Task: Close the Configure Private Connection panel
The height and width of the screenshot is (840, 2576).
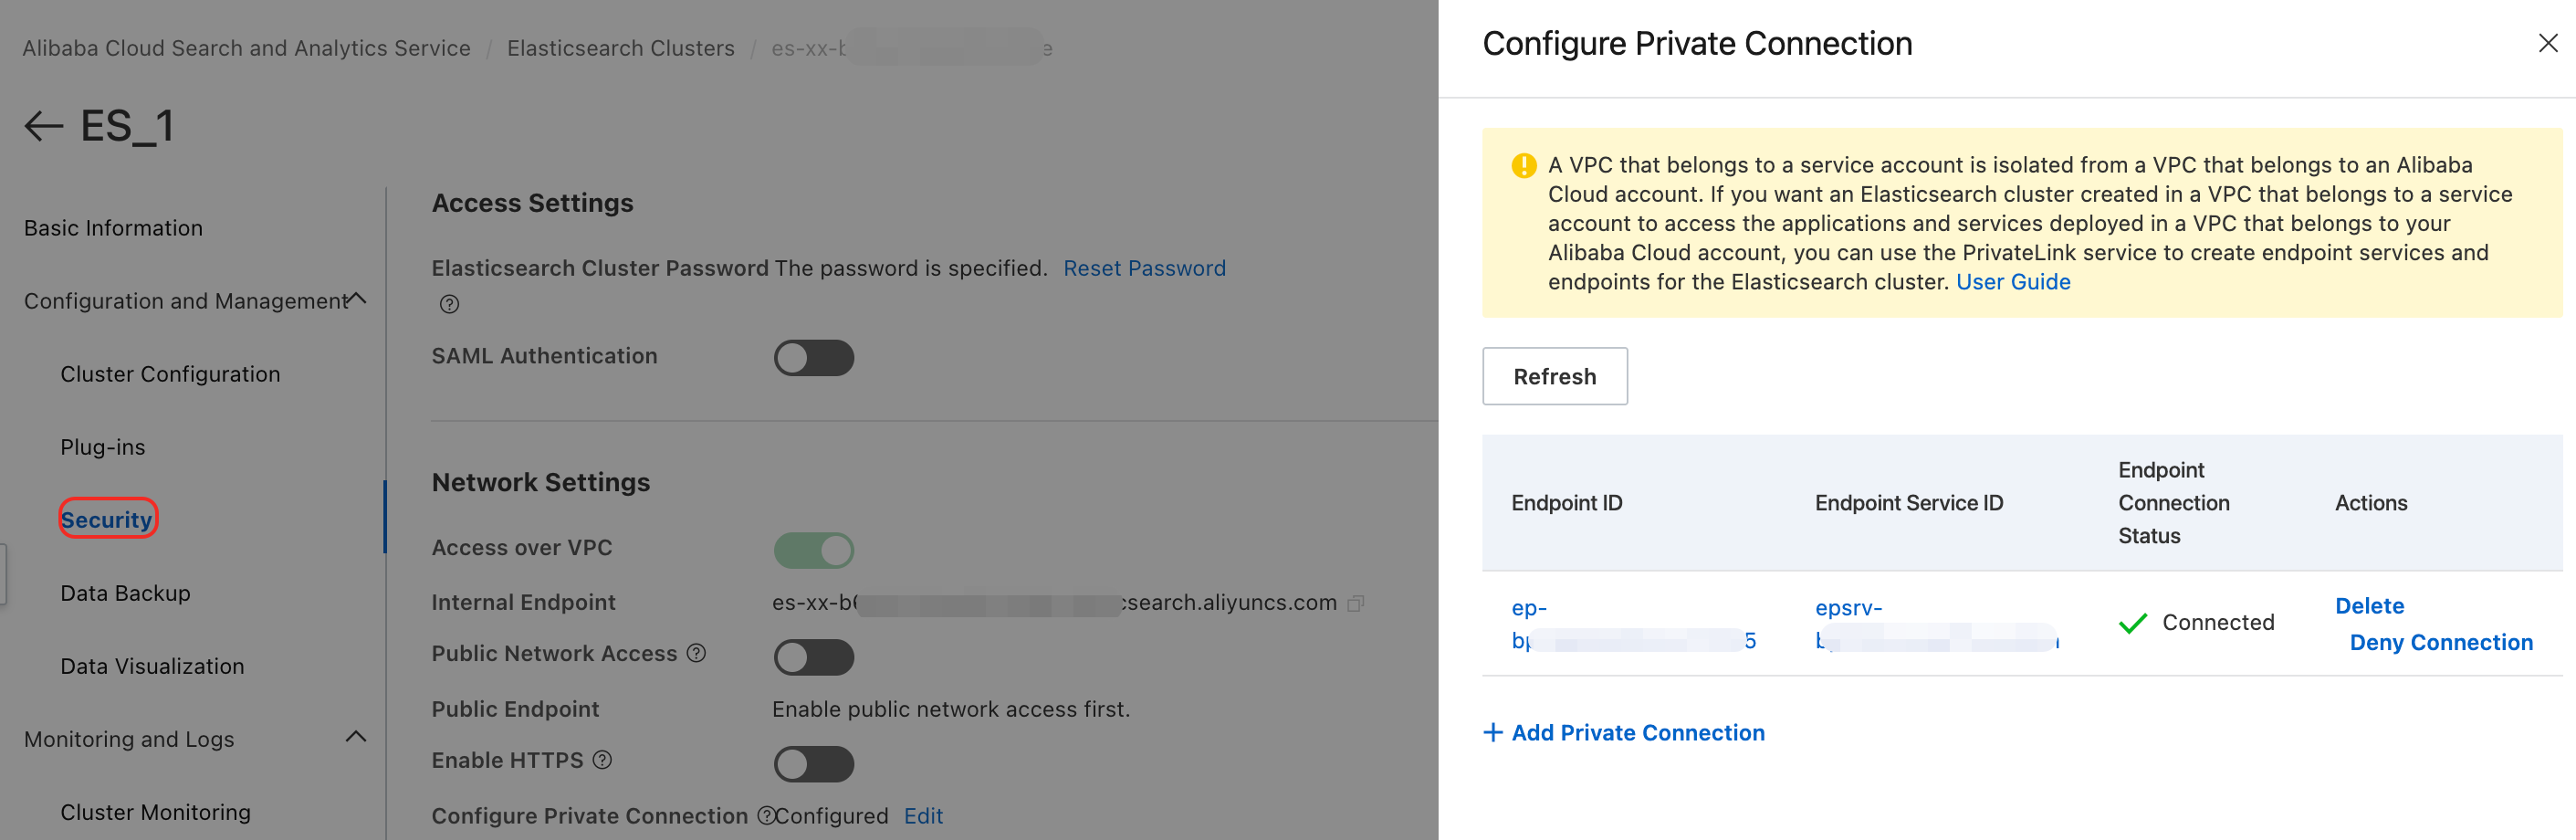Action: click(x=2547, y=43)
